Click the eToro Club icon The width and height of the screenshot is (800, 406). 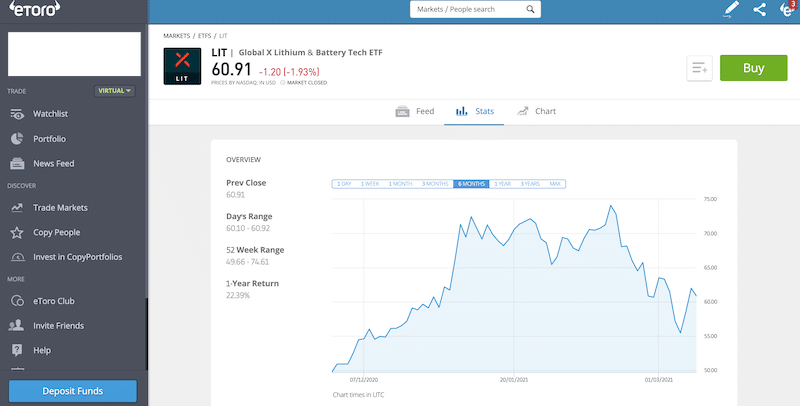17,301
